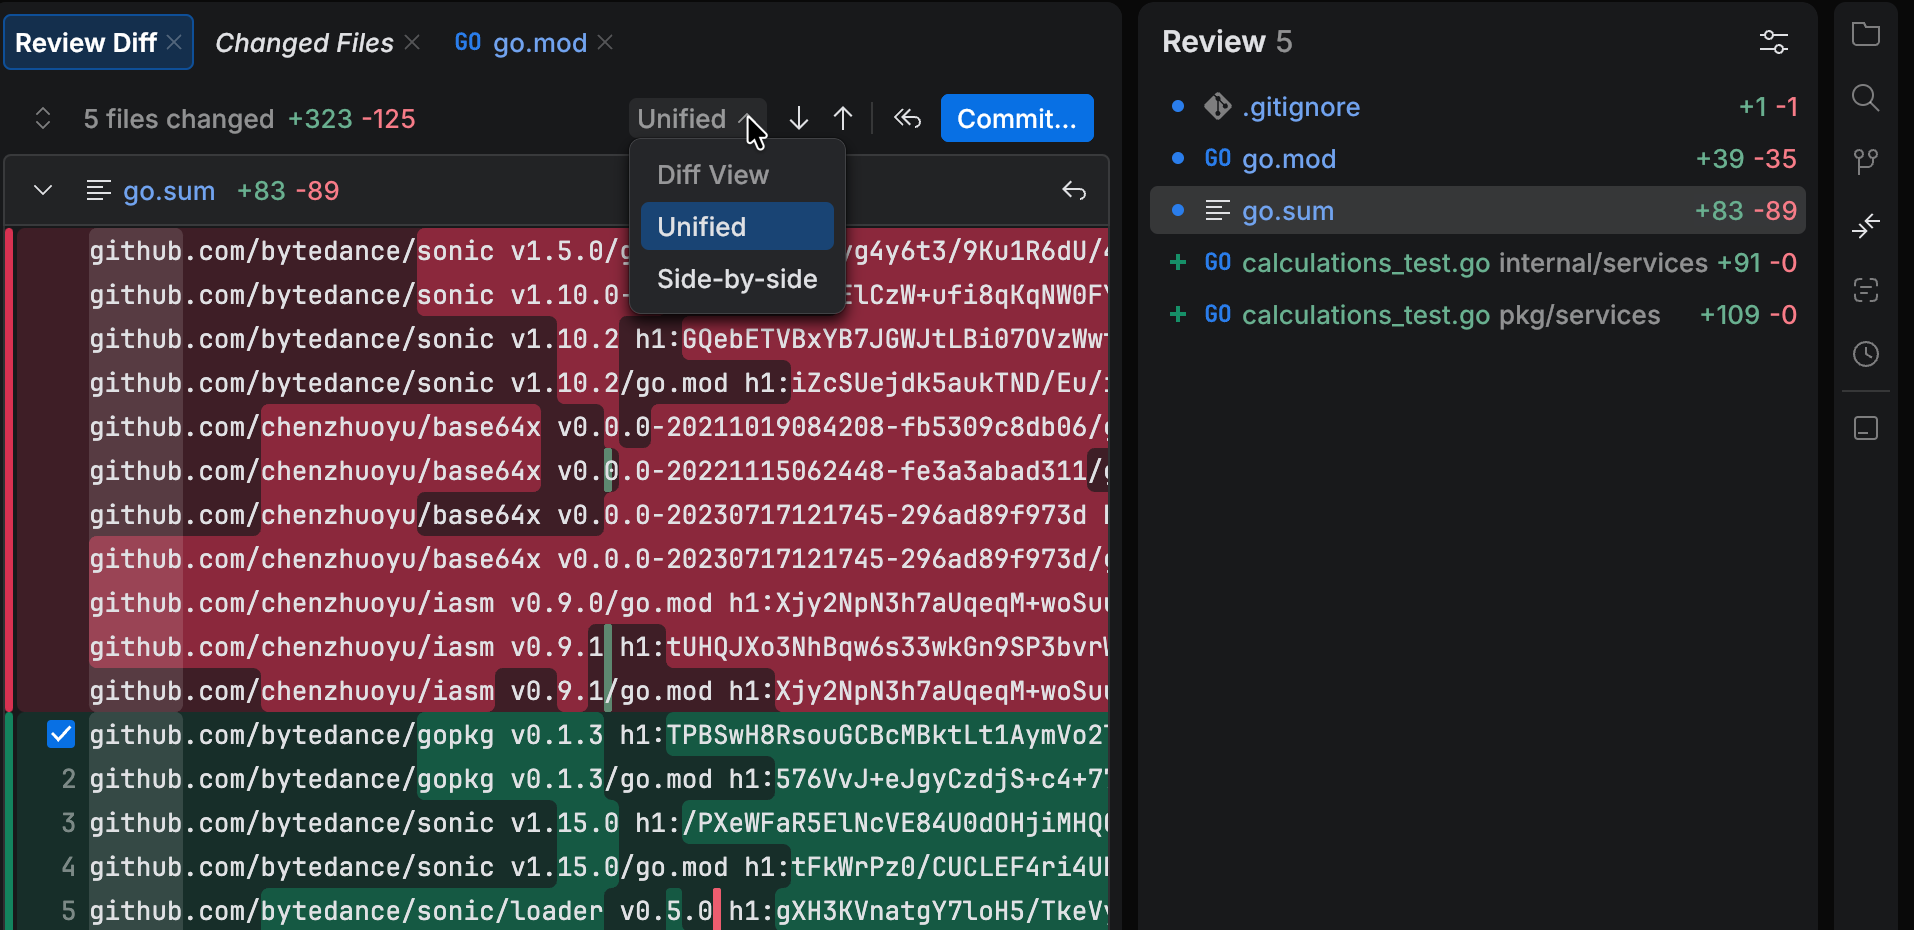This screenshot has height=930, width=1914.
Task: Open Review panel view options icon
Action: point(1774,42)
